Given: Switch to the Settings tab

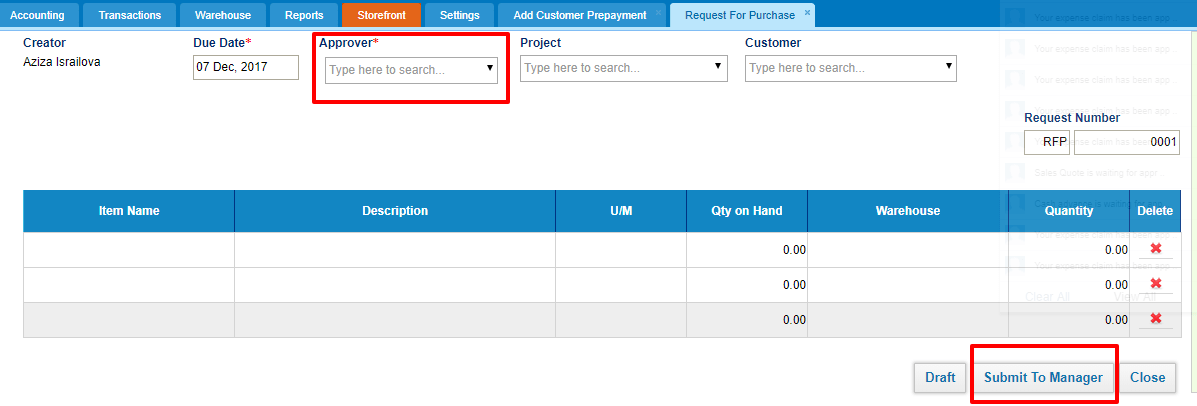Looking at the screenshot, I should 460,15.
